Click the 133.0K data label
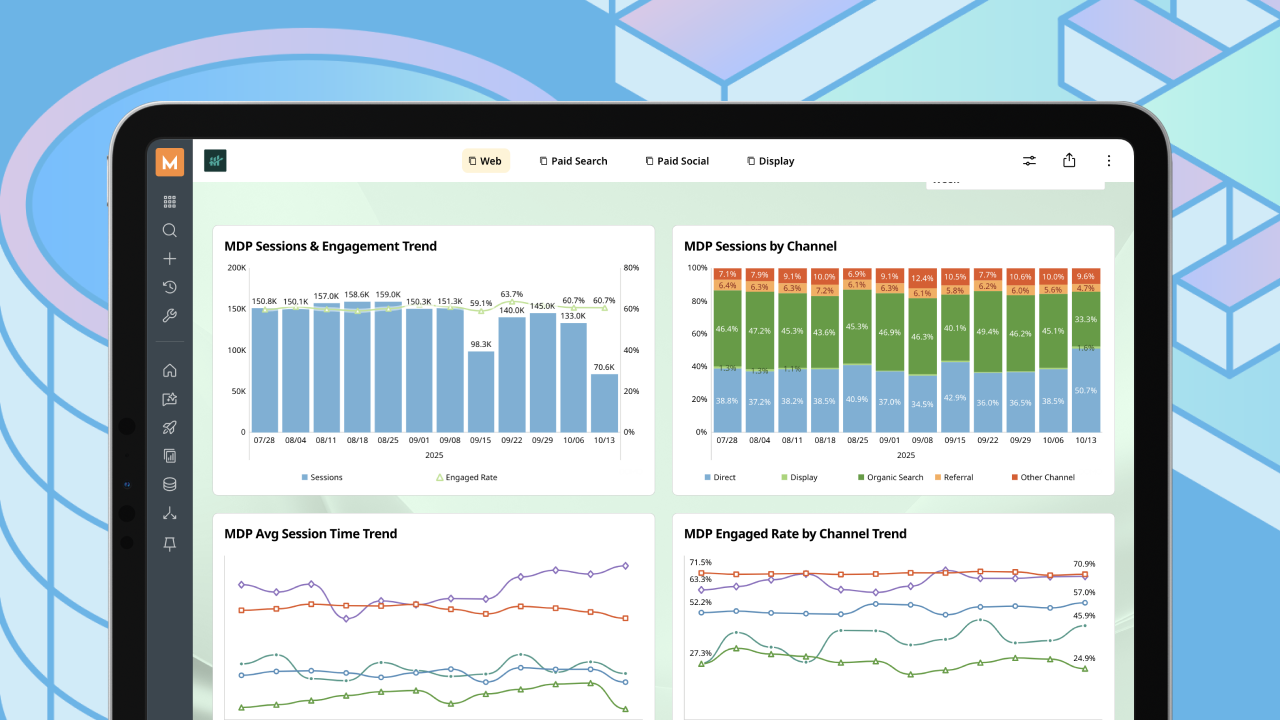Image resolution: width=1280 pixels, height=720 pixels. (x=573, y=316)
